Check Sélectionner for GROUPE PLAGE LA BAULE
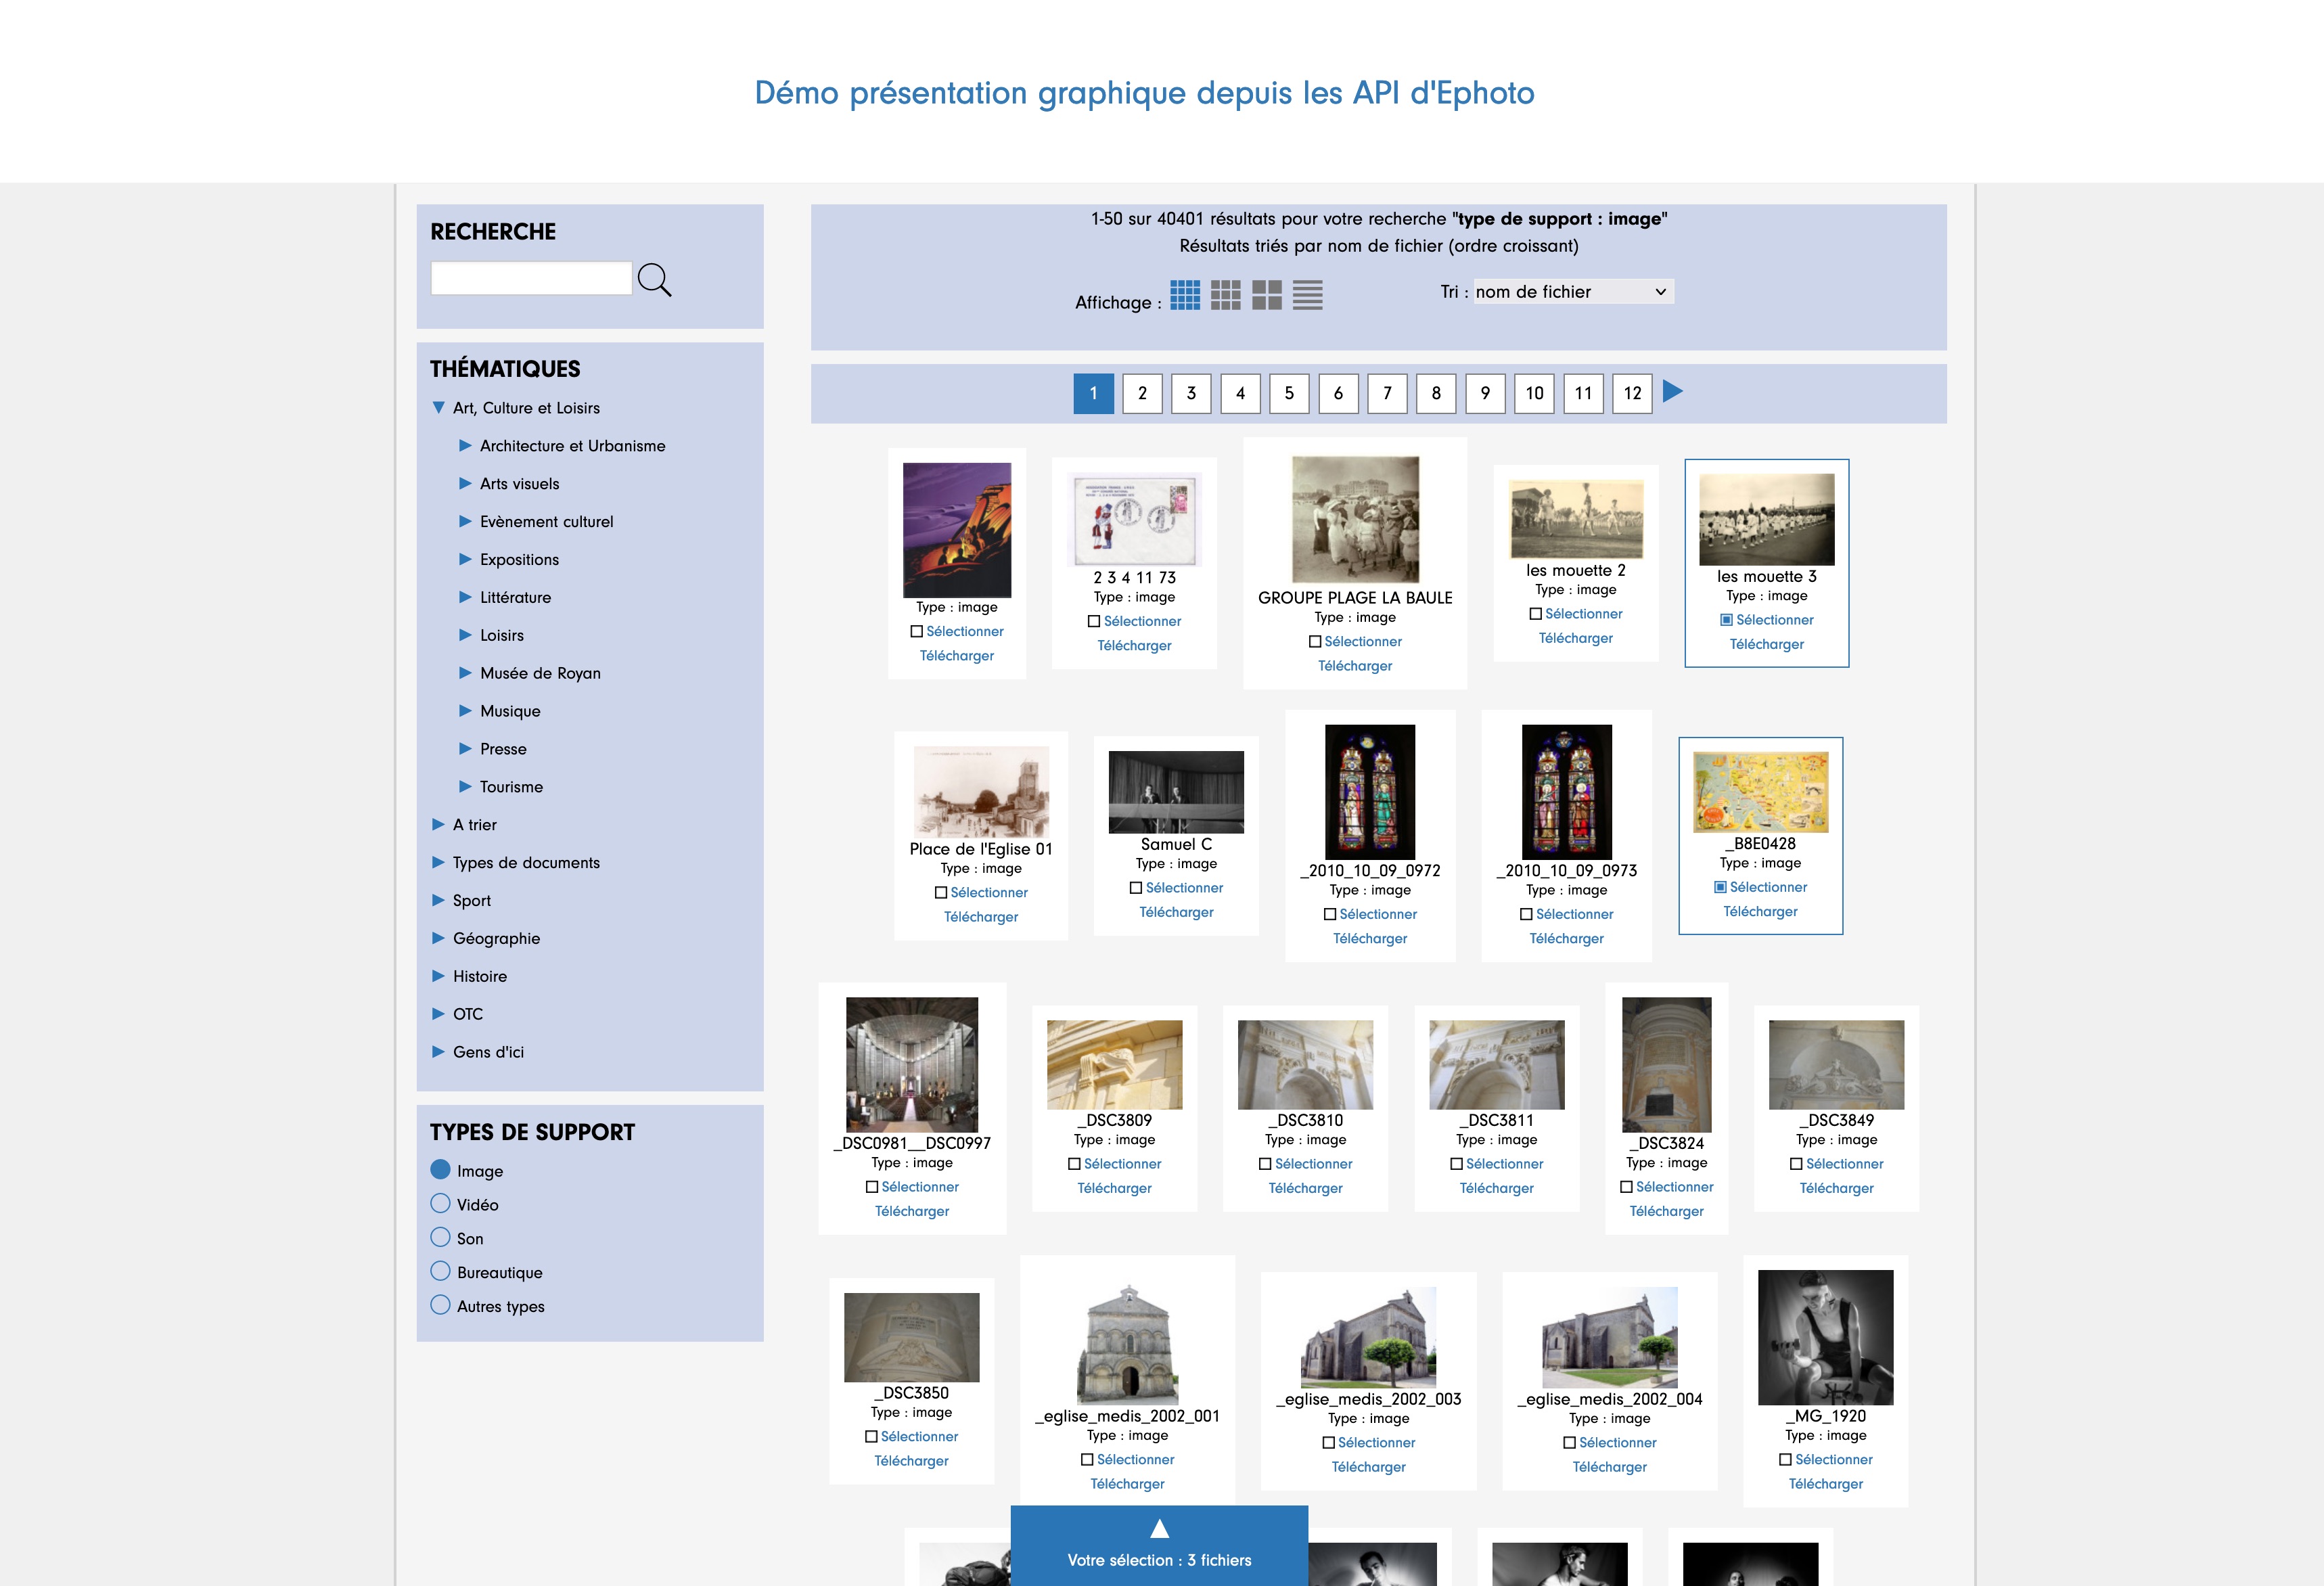 tap(1315, 642)
